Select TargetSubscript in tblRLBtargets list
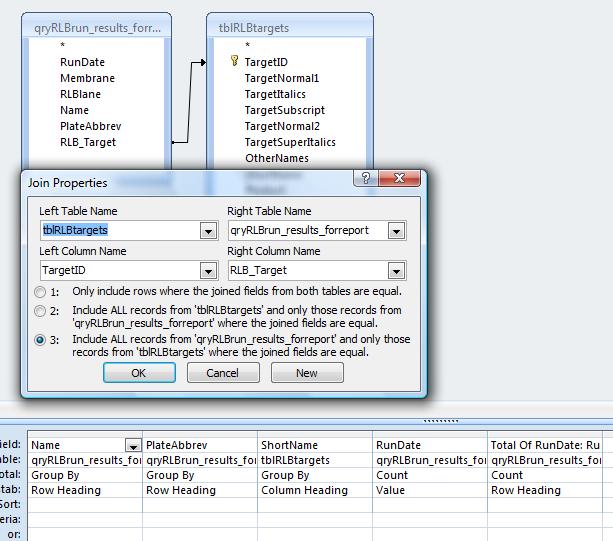The image size is (613, 541). point(284,110)
